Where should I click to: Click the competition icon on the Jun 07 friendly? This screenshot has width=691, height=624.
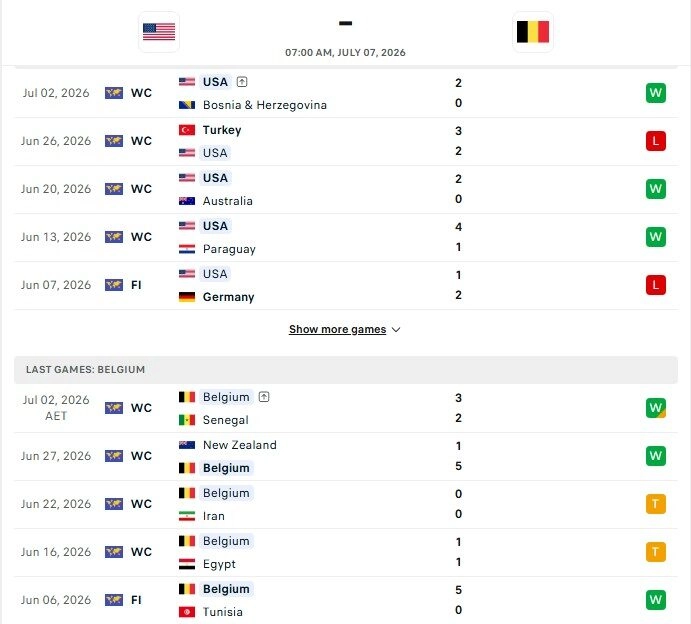click(x=114, y=285)
